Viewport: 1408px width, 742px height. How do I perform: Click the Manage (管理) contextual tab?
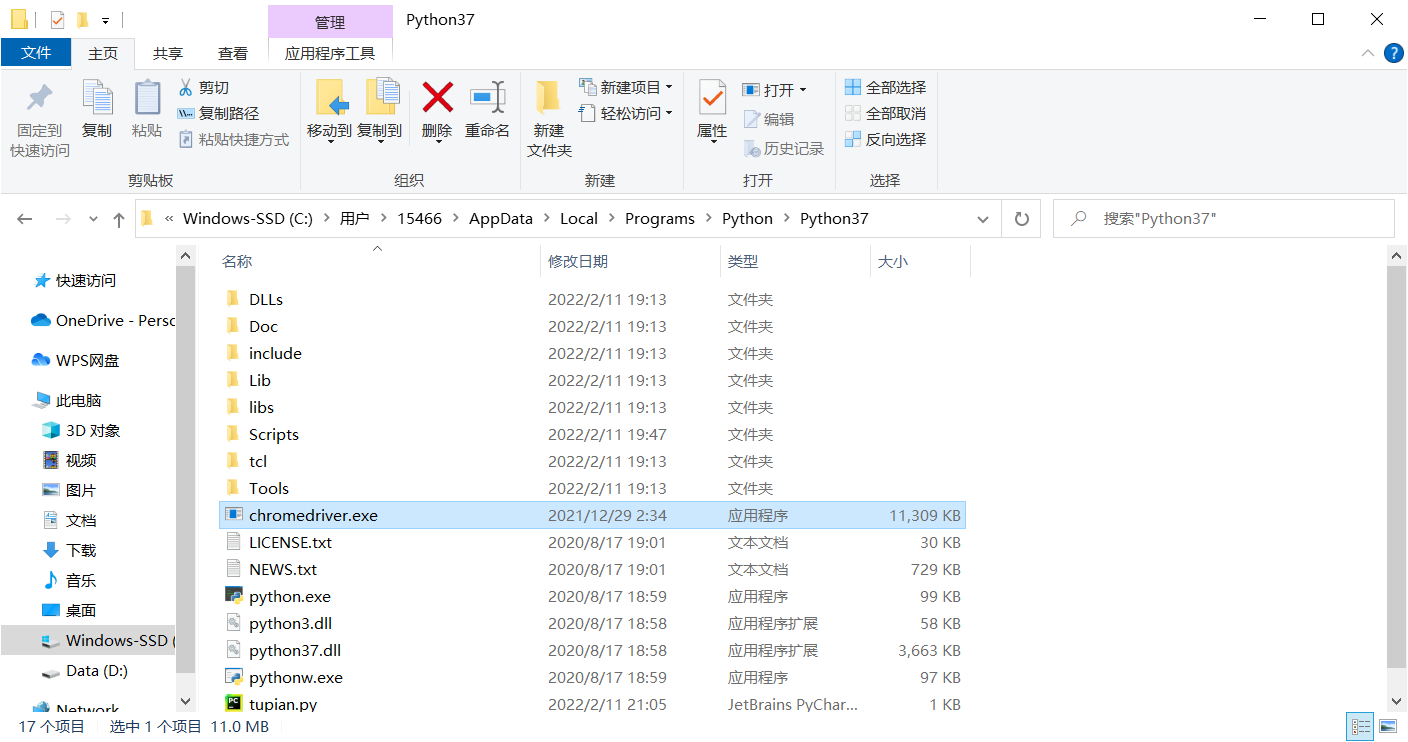[330, 22]
